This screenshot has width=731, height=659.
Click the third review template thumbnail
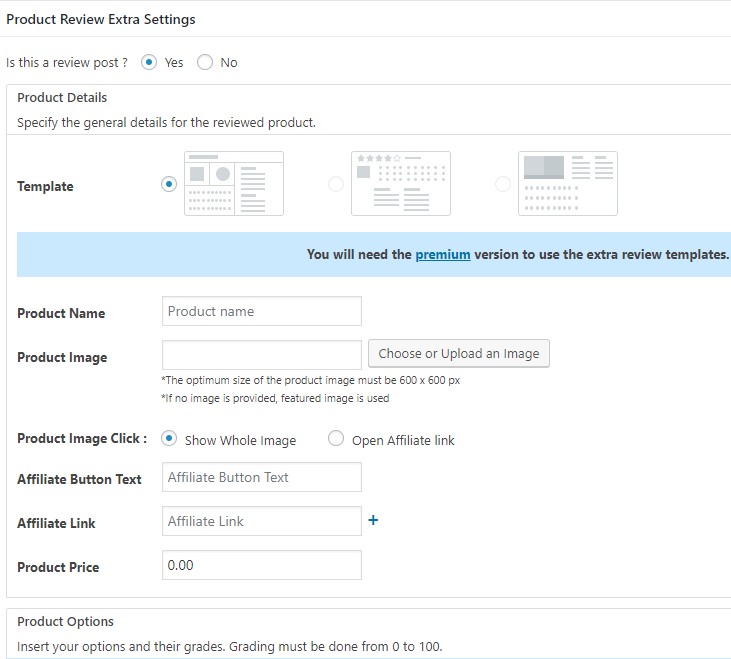(567, 183)
